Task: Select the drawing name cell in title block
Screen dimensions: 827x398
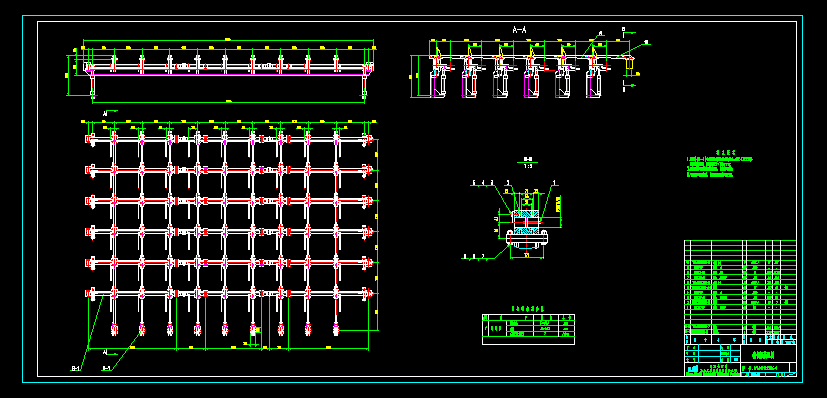Action: [x=768, y=353]
